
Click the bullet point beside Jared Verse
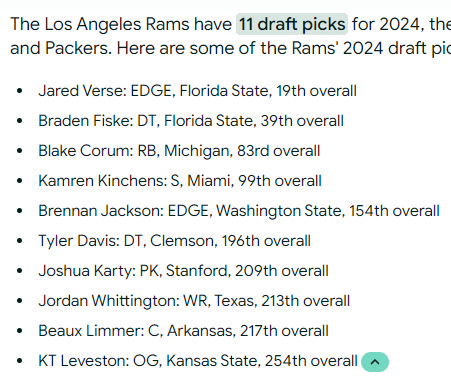(20, 91)
